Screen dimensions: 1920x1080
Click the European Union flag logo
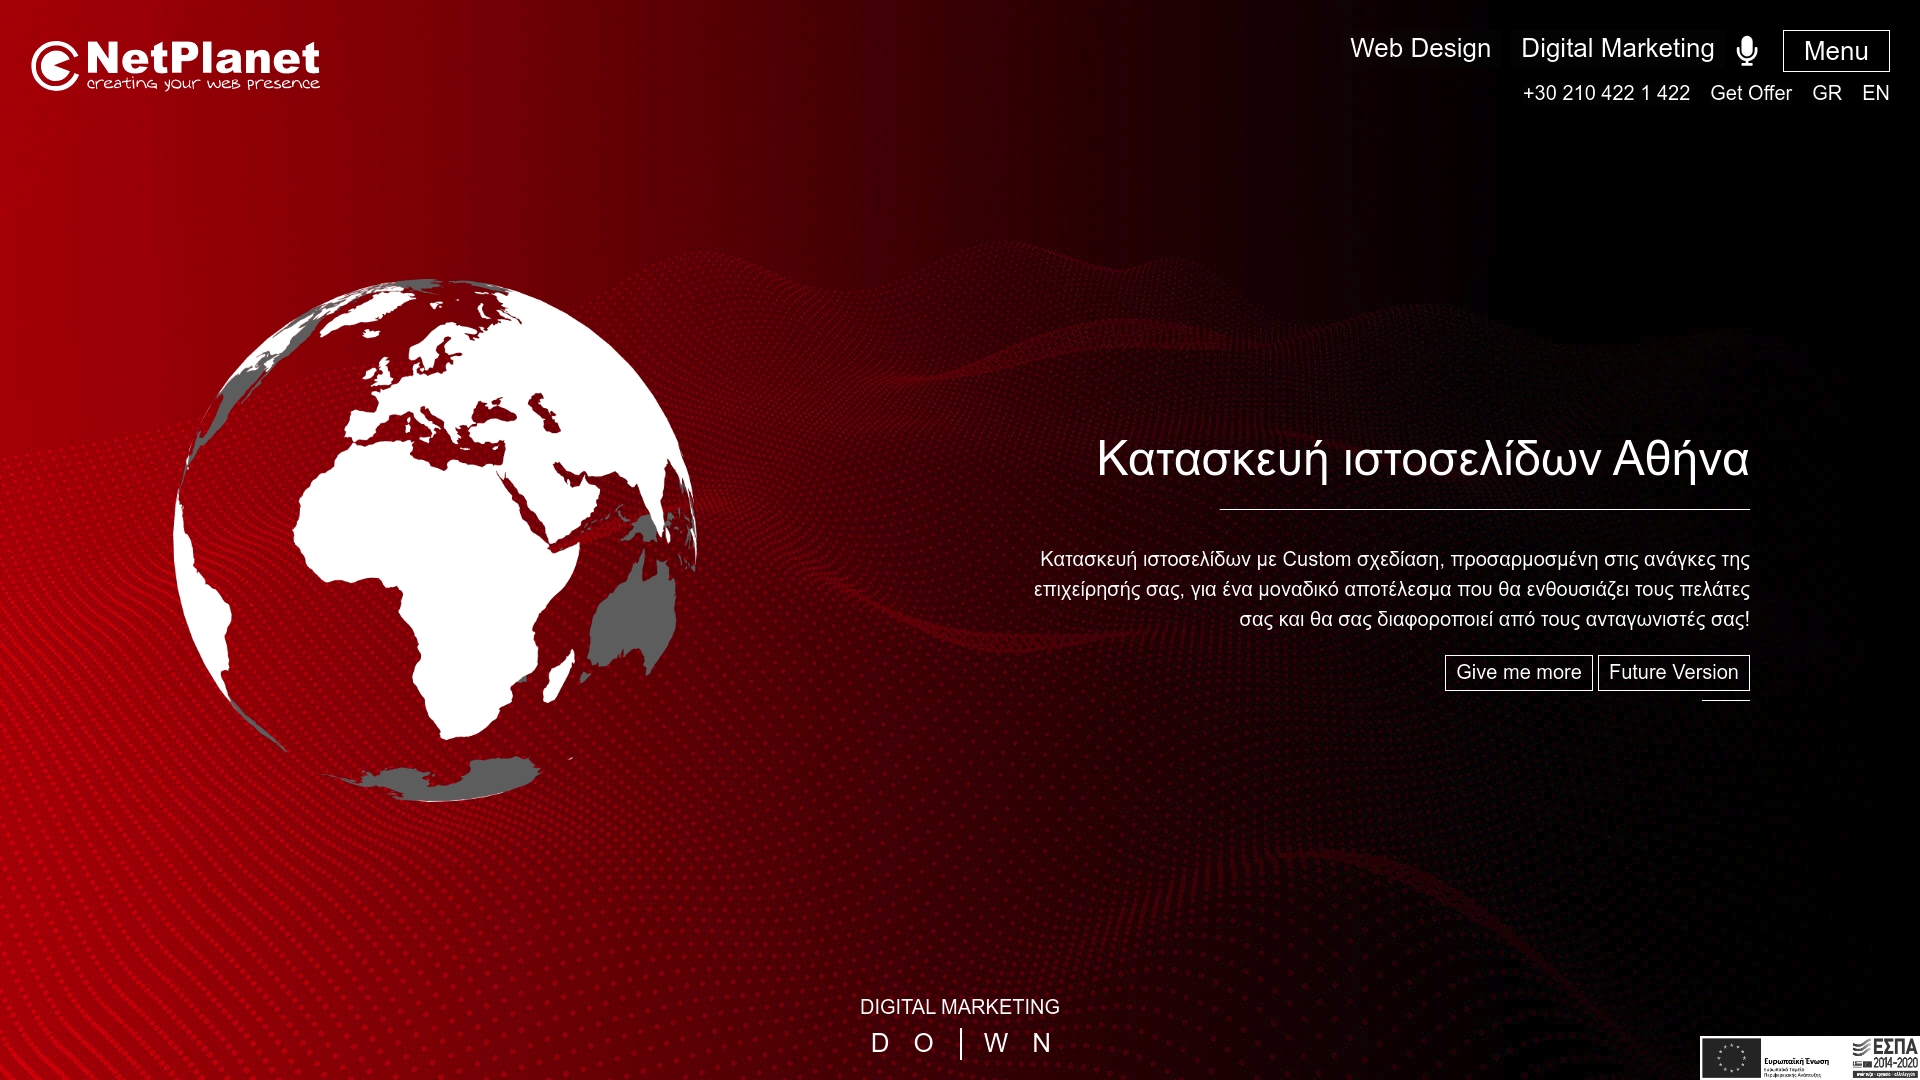pos(1732,1058)
